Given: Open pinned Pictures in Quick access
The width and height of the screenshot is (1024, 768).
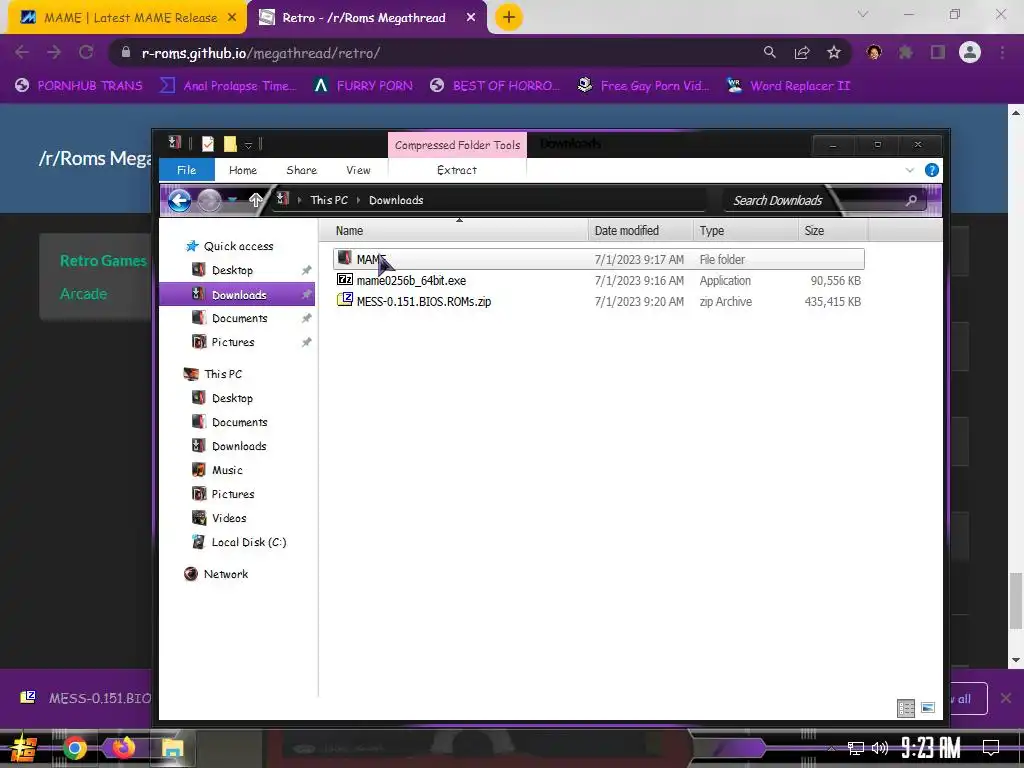Looking at the screenshot, I should click(x=233, y=342).
